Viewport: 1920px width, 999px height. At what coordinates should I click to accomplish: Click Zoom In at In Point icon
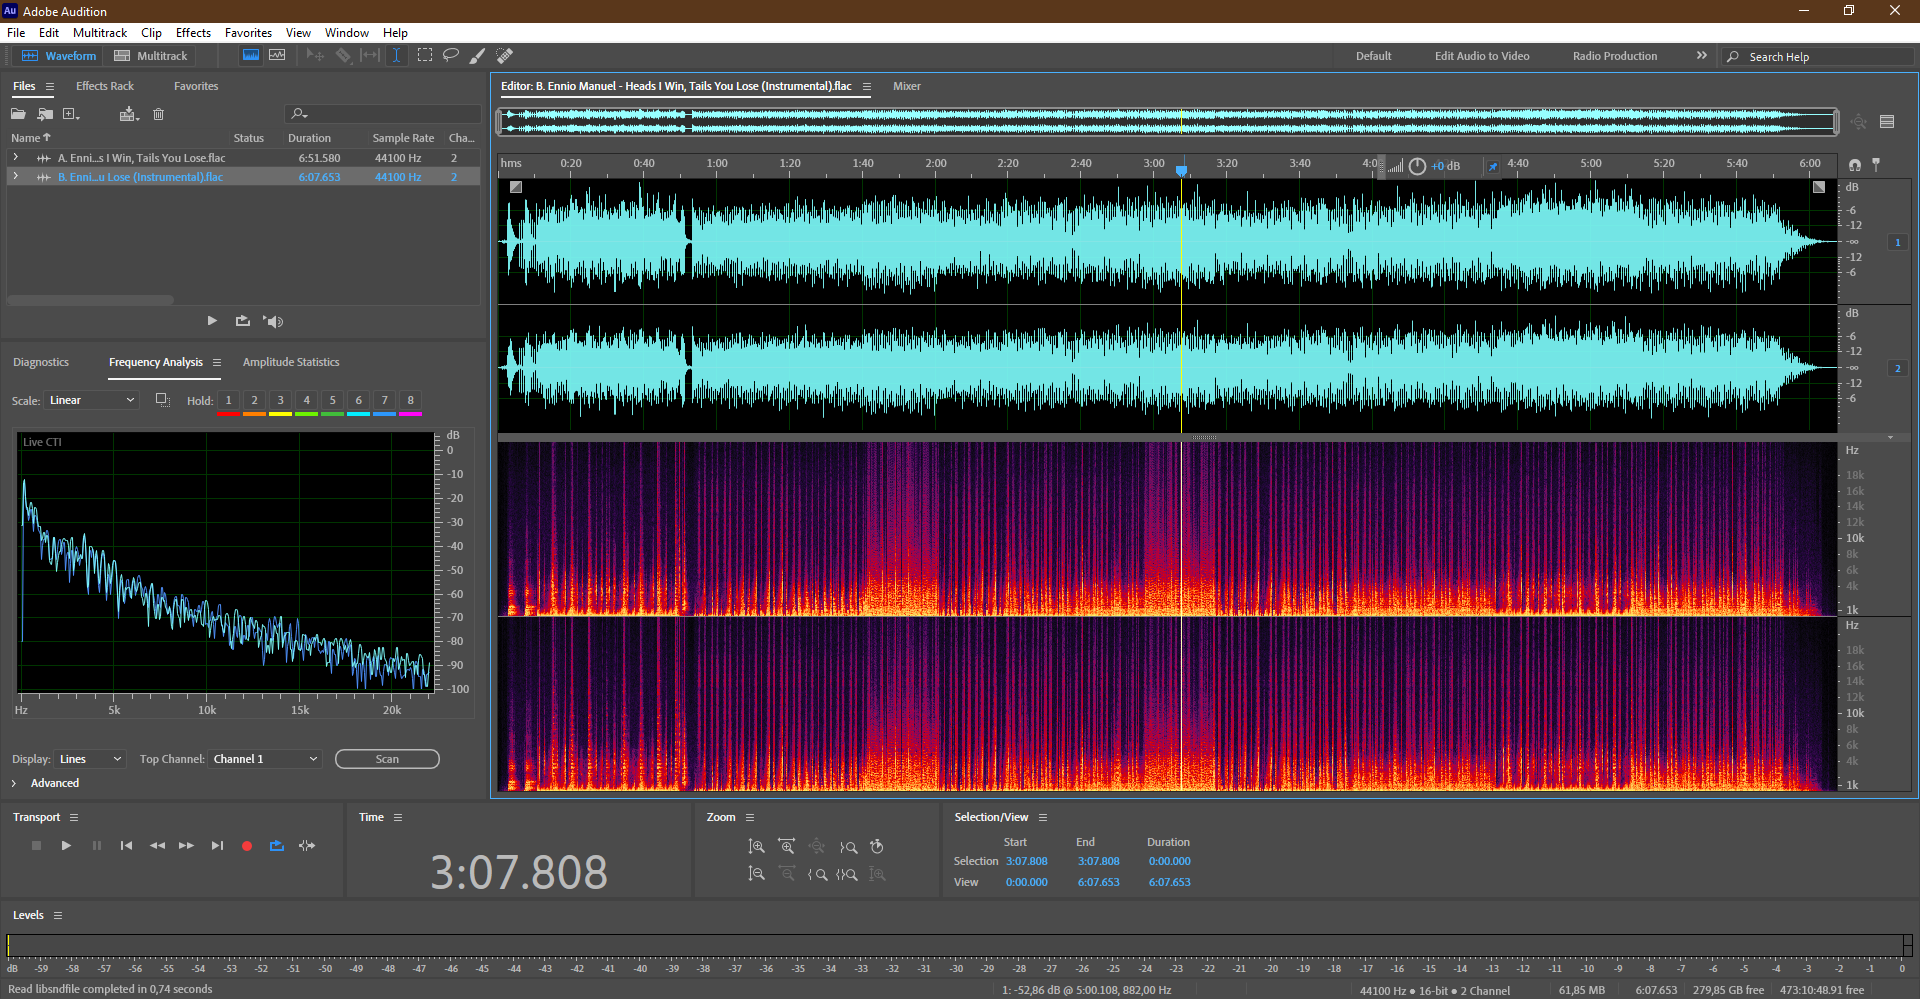pyautogui.click(x=818, y=874)
